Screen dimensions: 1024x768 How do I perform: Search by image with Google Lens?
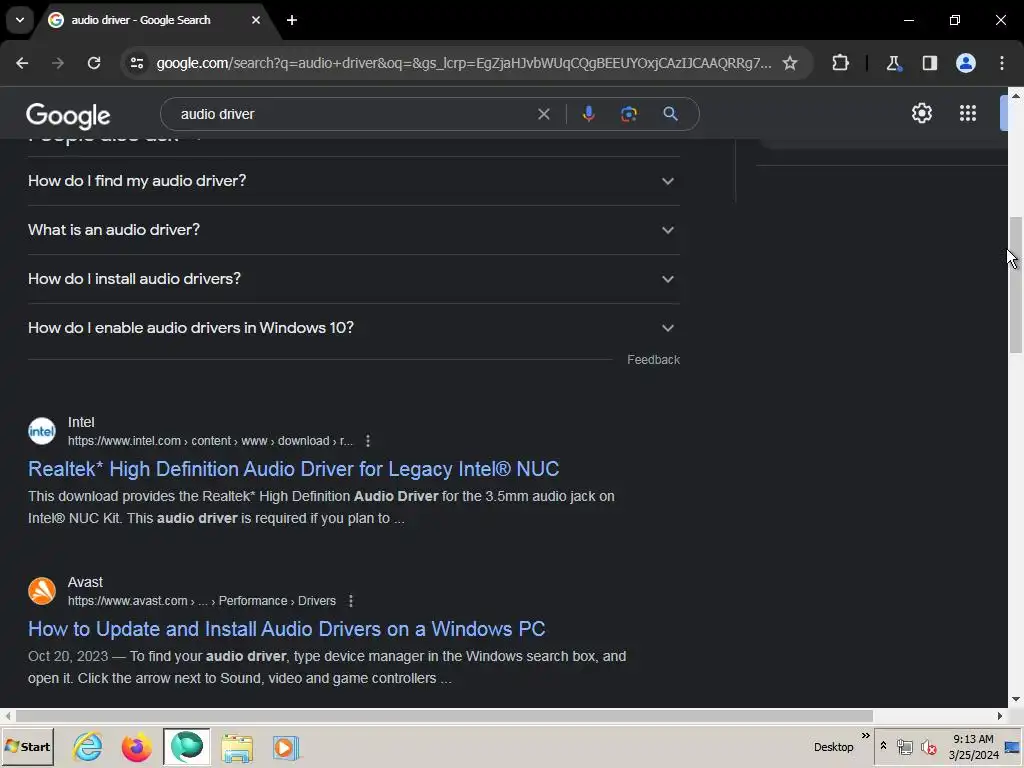point(629,114)
